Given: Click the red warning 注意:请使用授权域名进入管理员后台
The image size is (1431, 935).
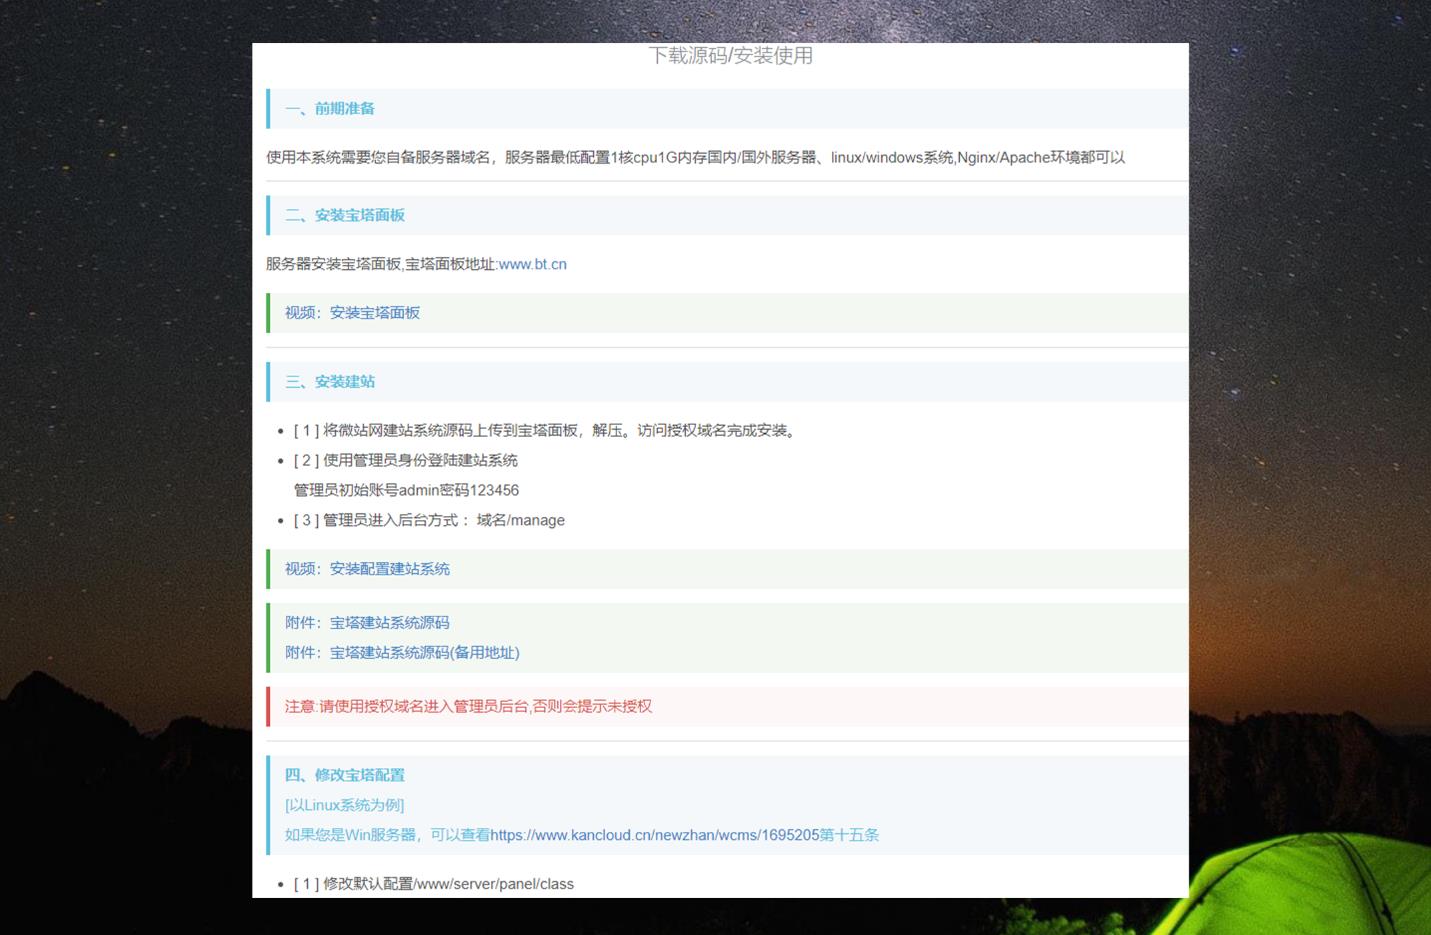Looking at the screenshot, I should (x=468, y=707).
